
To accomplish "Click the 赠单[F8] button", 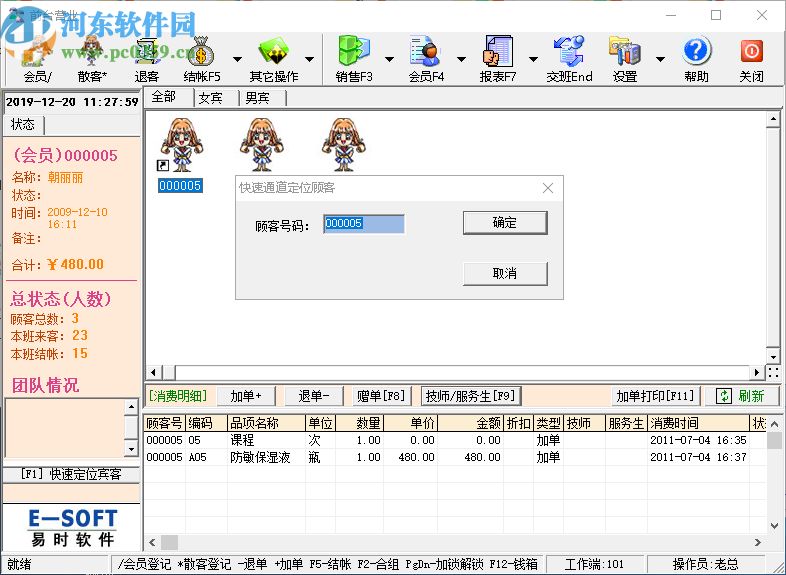I will tap(381, 396).
